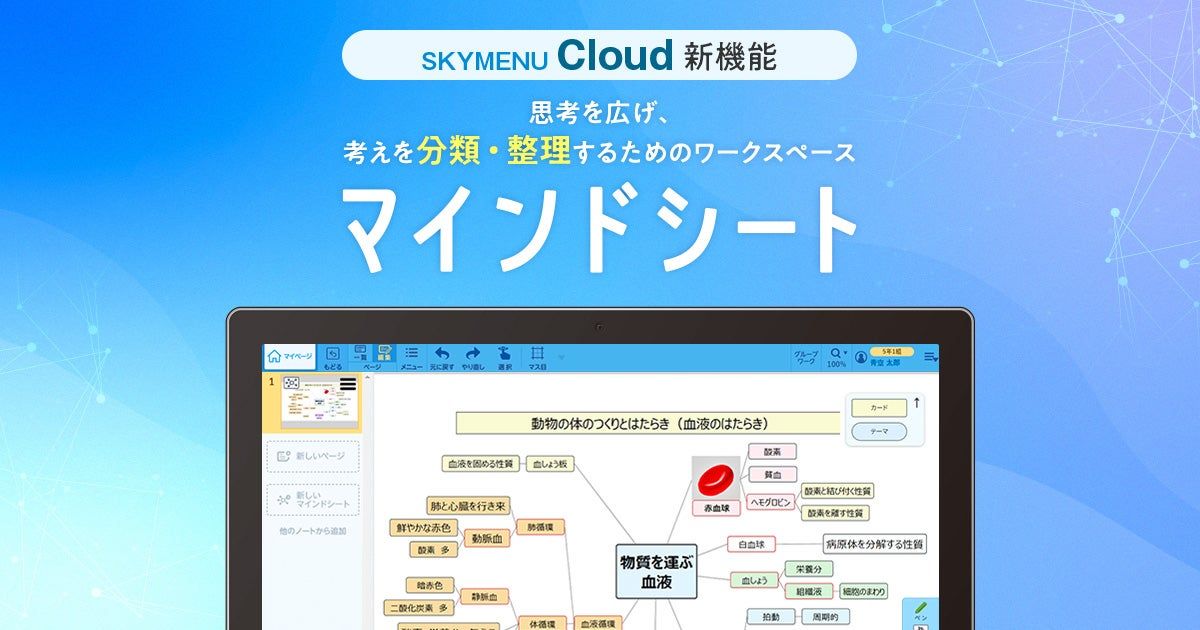
Task: Activate the 選択 selection hand tool
Action: coord(504,358)
